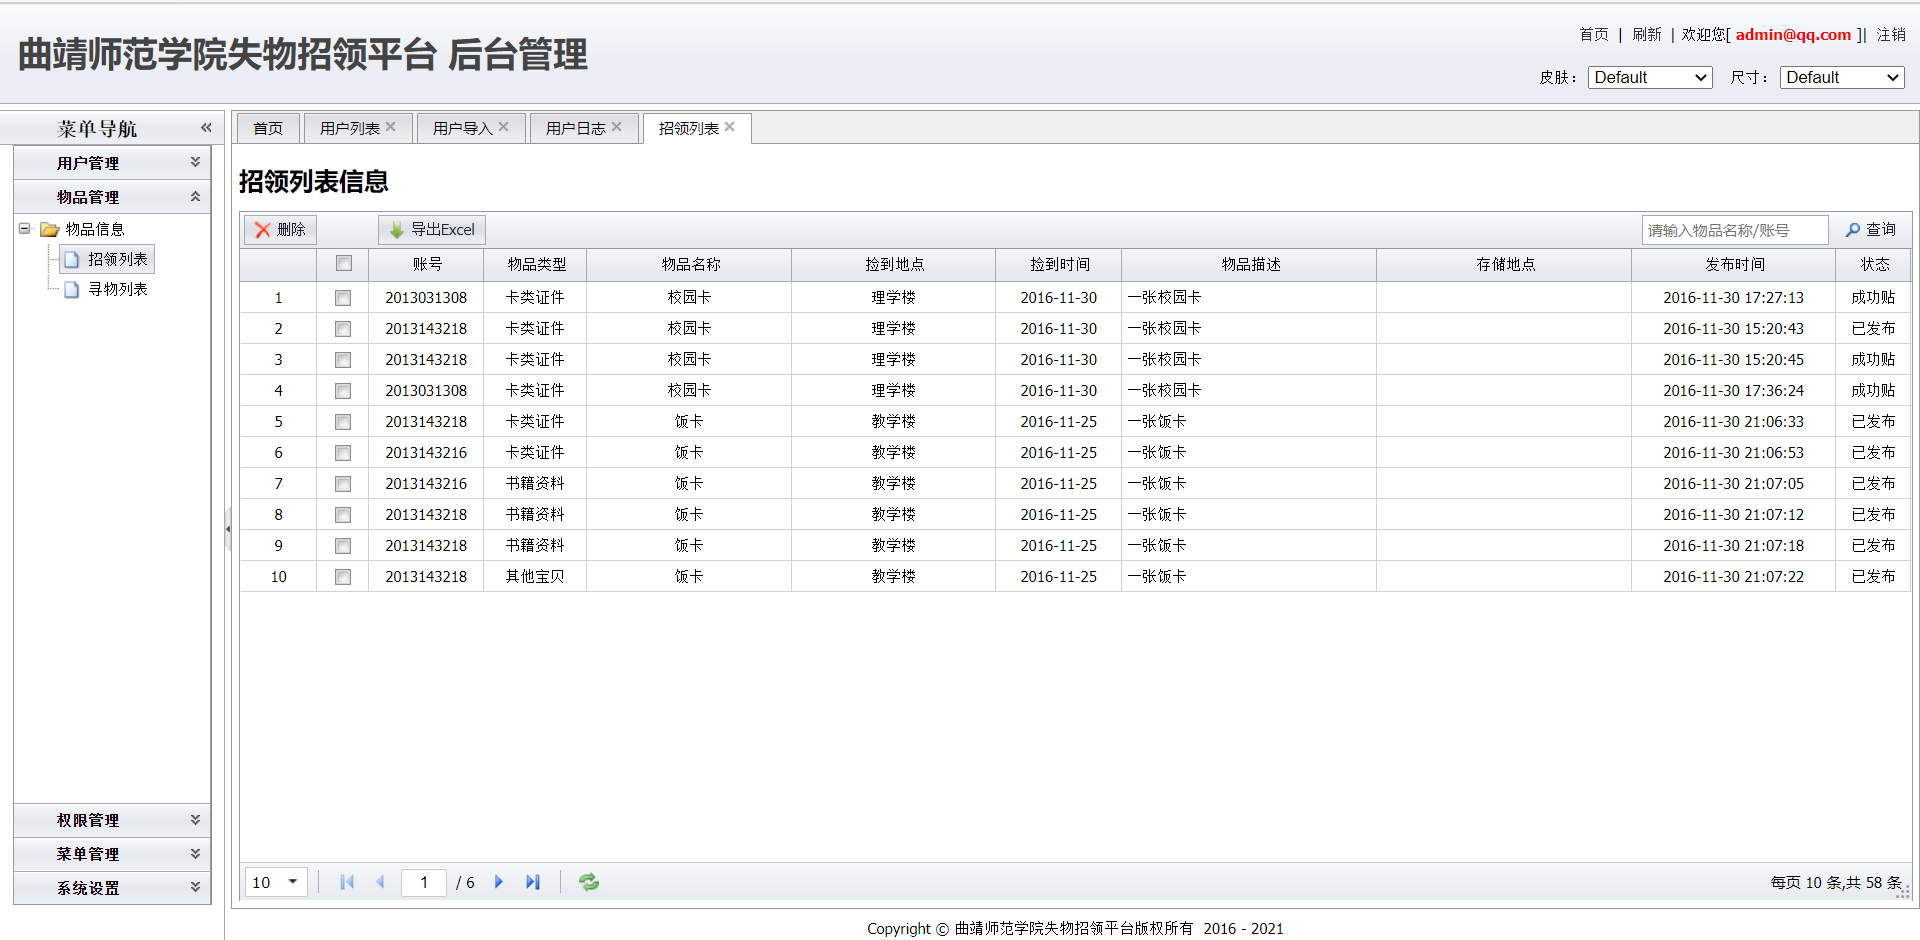
Task: Click 已发布 status in row 2
Action: pos(1873,329)
